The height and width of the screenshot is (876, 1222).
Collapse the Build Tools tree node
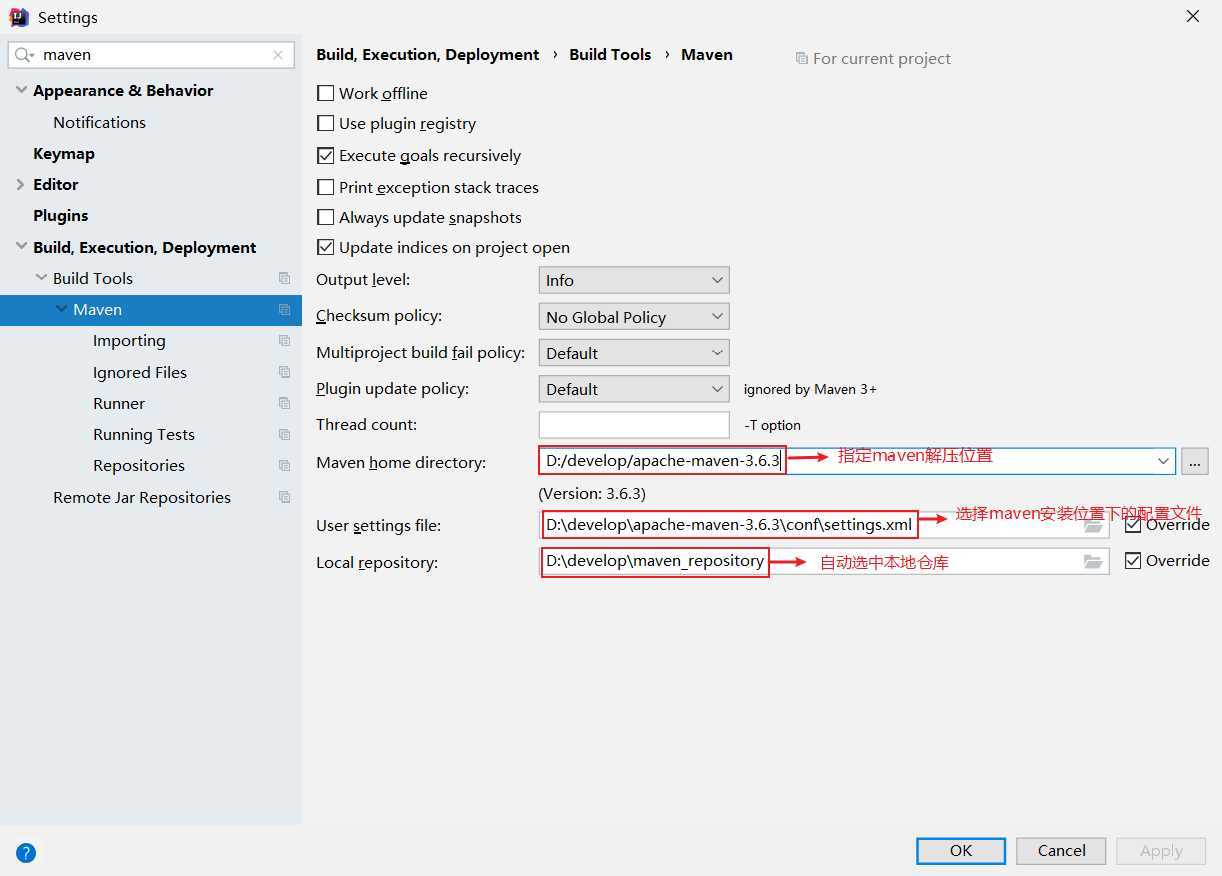41,278
